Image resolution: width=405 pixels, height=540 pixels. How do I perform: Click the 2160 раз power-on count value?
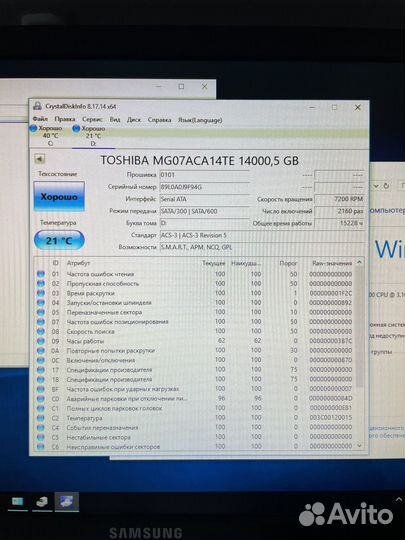pos(339,211)
